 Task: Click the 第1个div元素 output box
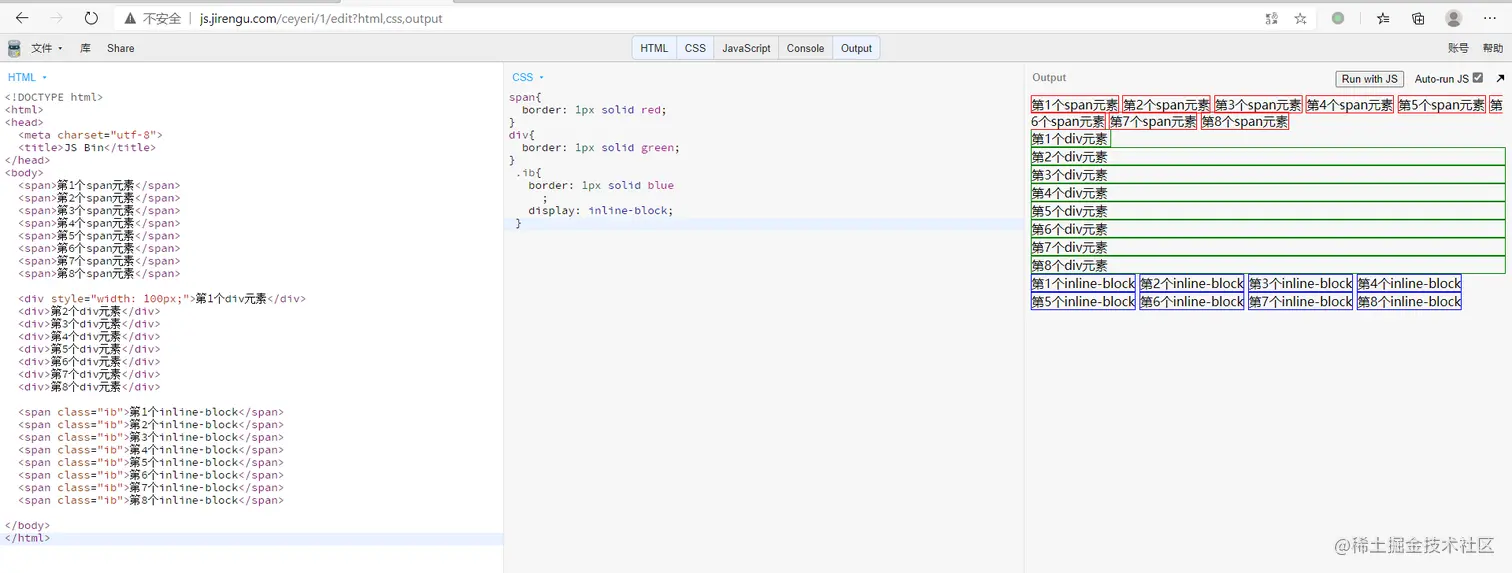pos(1071,139)
